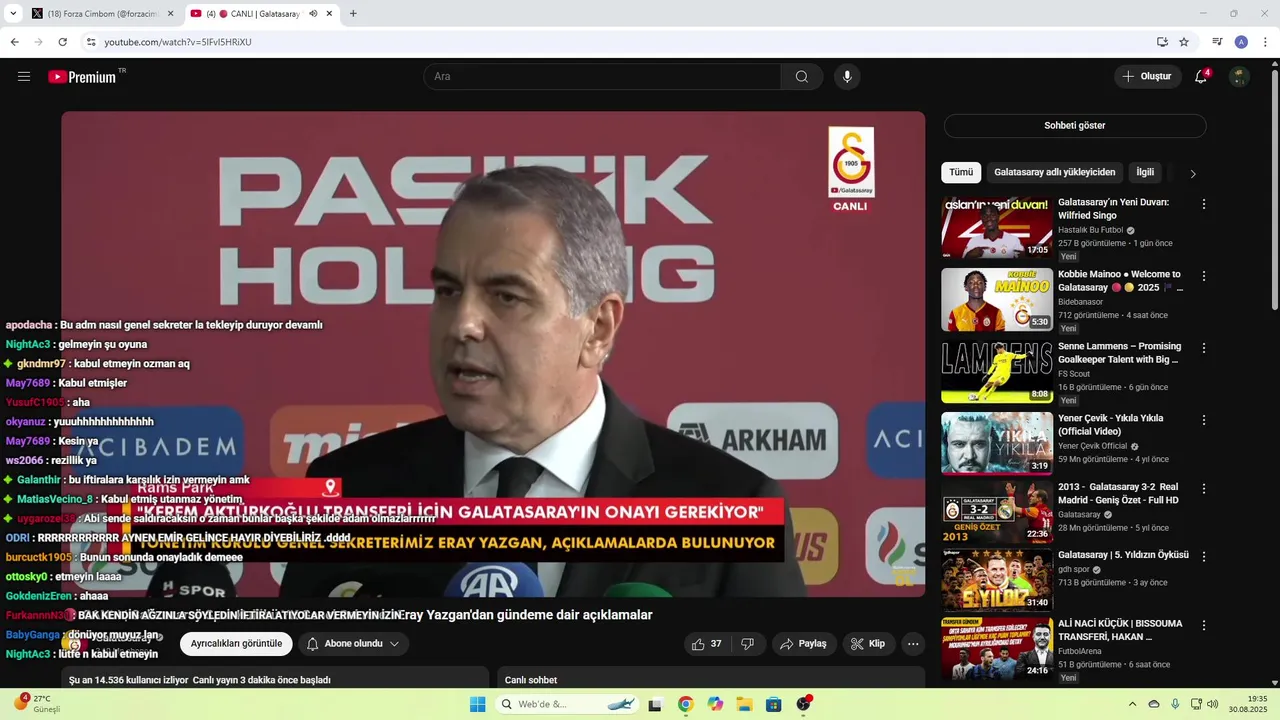Open Chrome three-dot menu
This screenshot has width=1280, height=720.
(x=1265, y=42)
